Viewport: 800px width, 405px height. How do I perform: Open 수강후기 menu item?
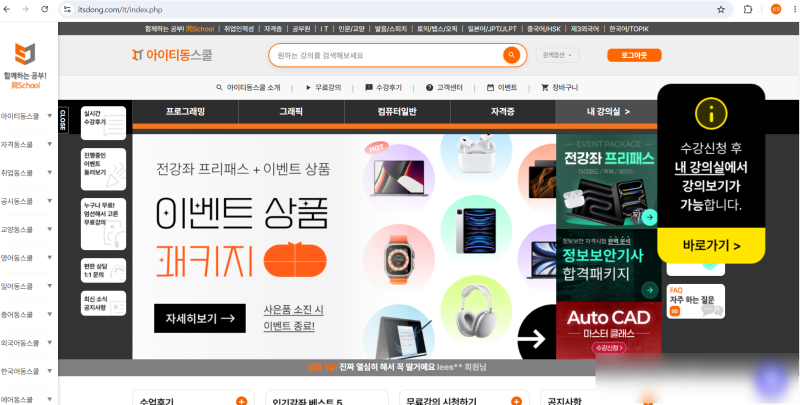384,88
